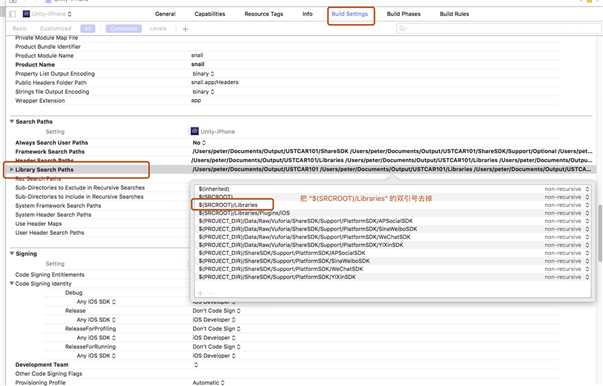Viewport: 603px width, 386px height.
Task: Select the Public Headers Folder Path row
Action: pyautogui.click(x=51, y=83)
